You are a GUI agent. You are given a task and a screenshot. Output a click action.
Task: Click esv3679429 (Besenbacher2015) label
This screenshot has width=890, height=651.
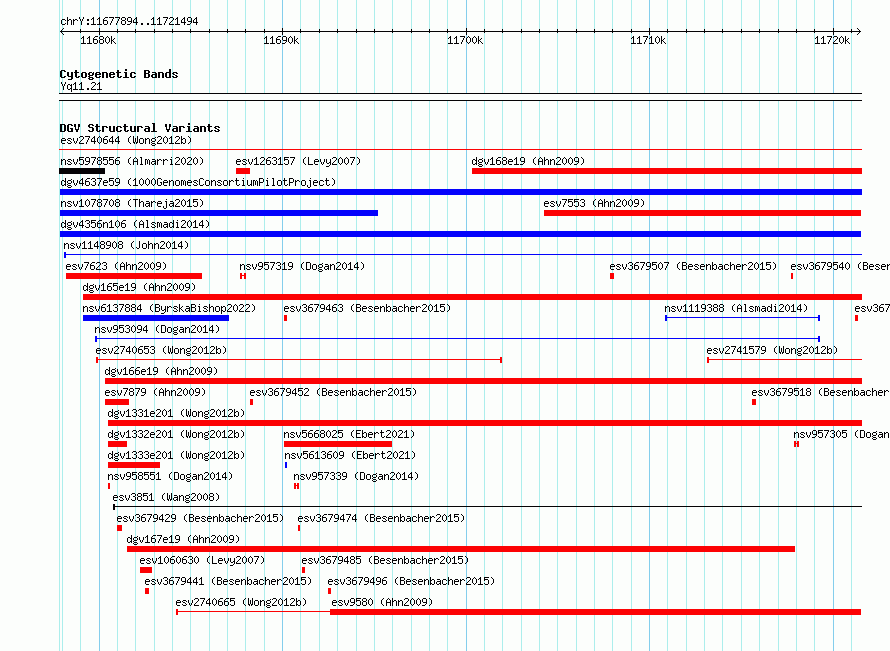[200, 518]
